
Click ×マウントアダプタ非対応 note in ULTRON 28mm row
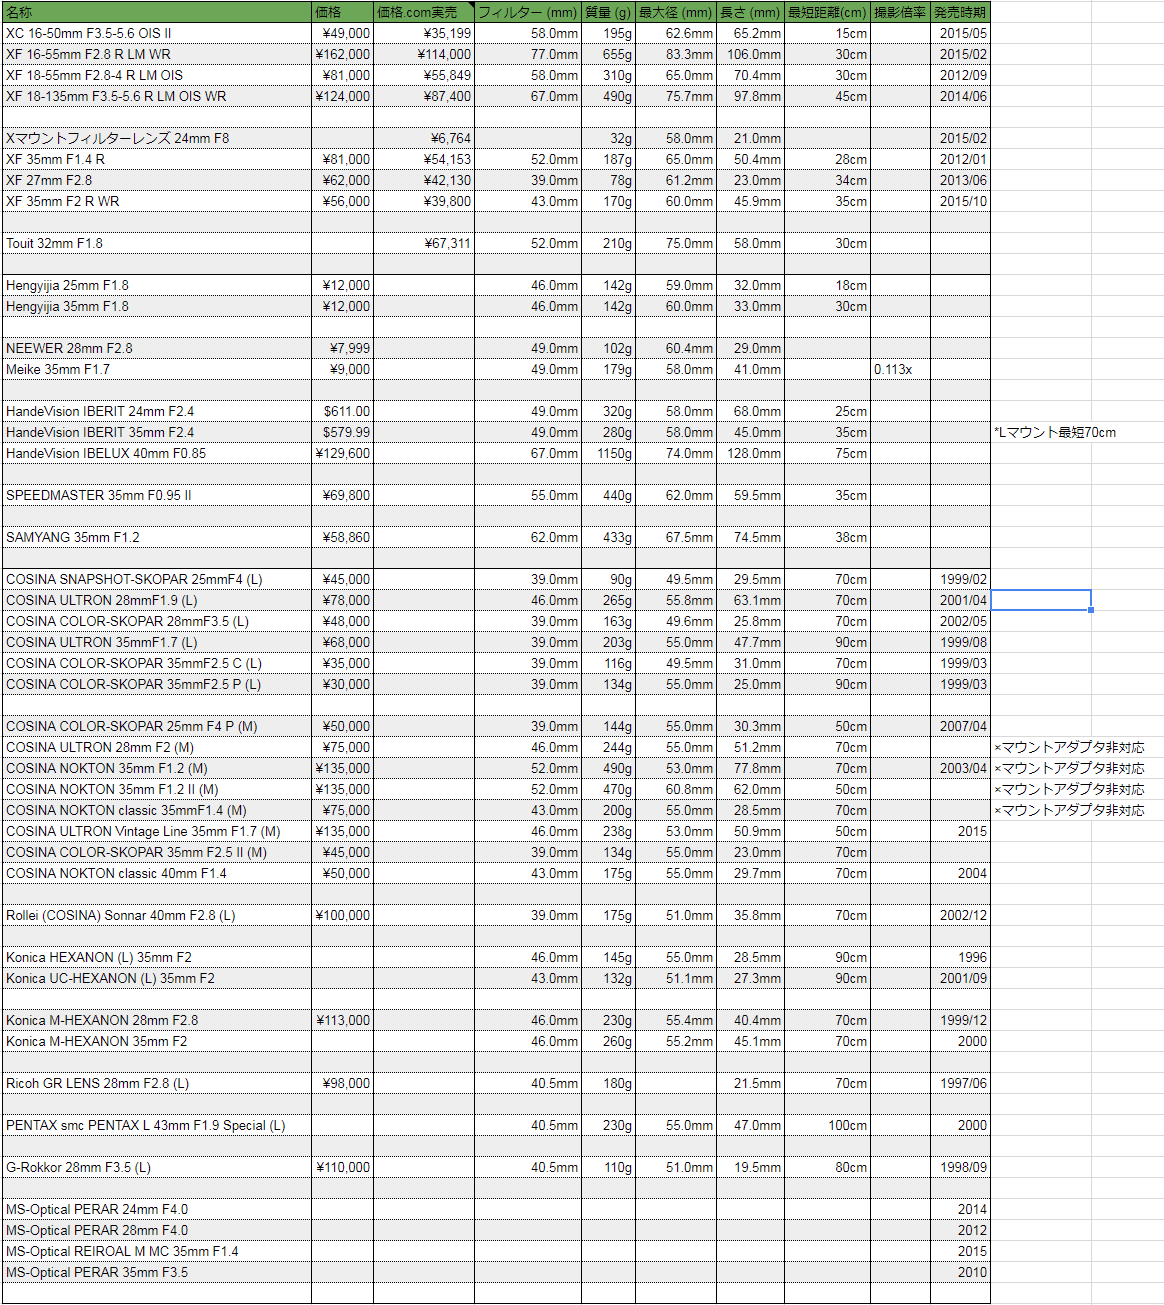pos(1069,747)
